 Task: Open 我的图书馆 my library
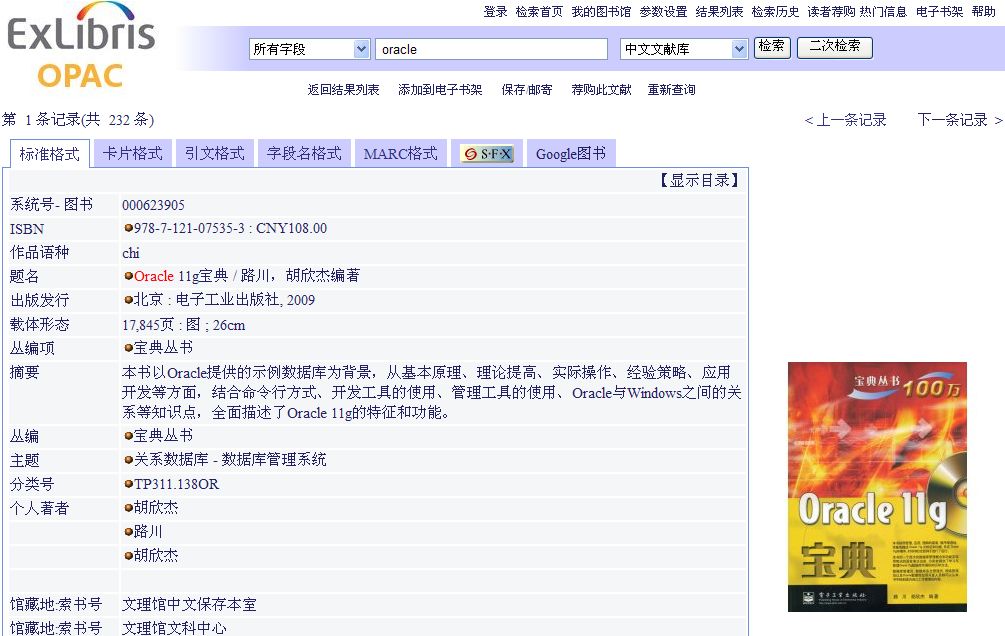pos(601,12)
